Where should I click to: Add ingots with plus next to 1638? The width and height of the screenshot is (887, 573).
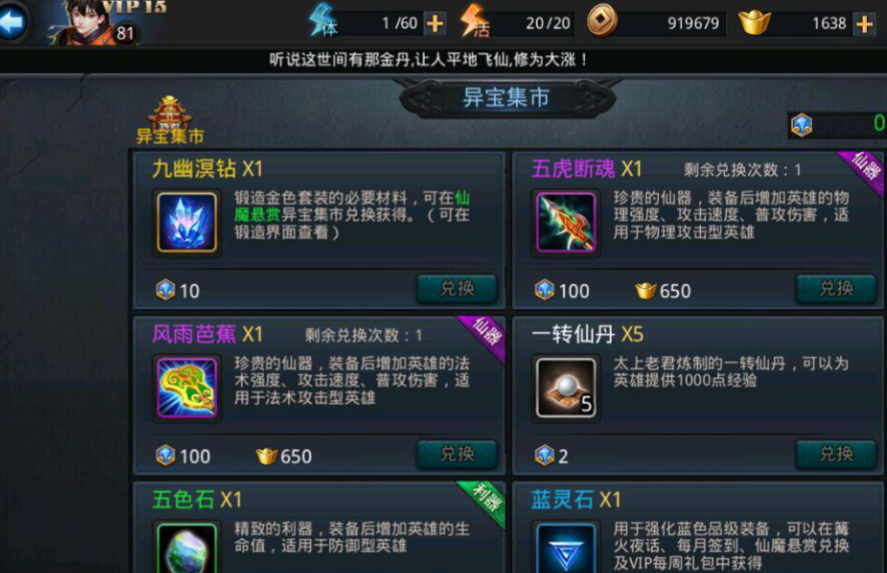click(864, 23)
